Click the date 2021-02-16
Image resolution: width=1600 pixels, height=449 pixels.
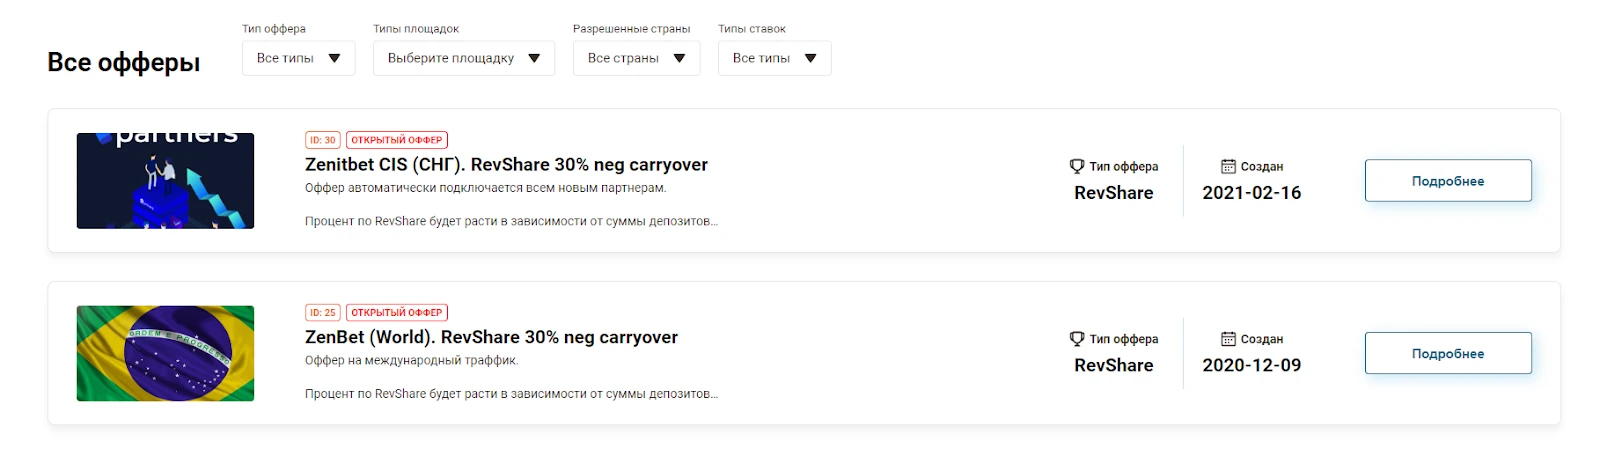pos(1252,193)
